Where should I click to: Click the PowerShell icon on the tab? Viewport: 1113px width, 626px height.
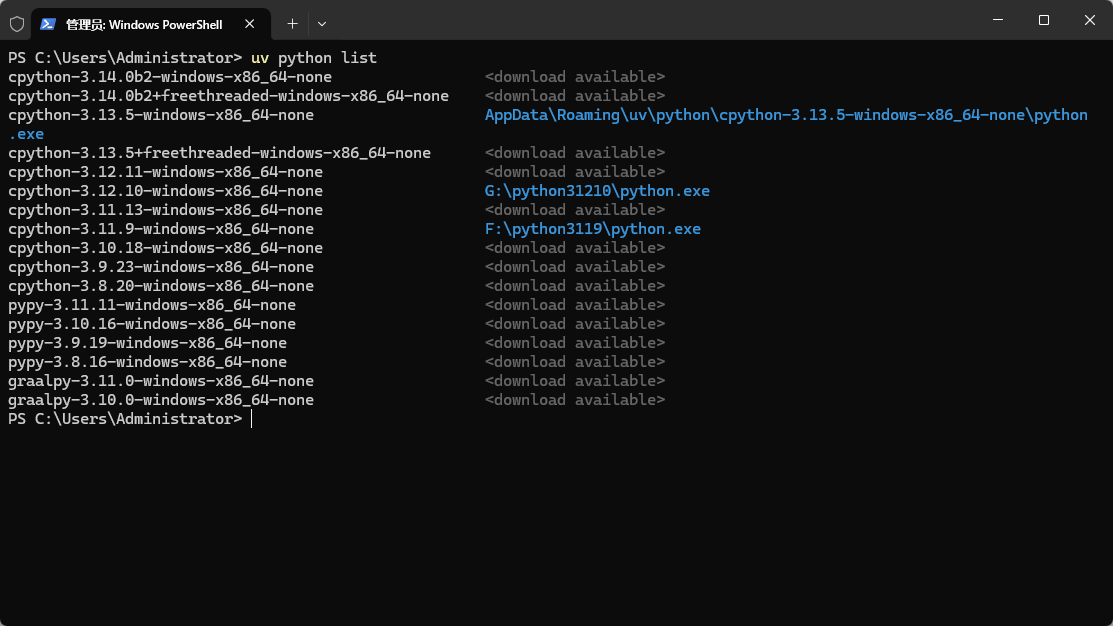[48, 24]
